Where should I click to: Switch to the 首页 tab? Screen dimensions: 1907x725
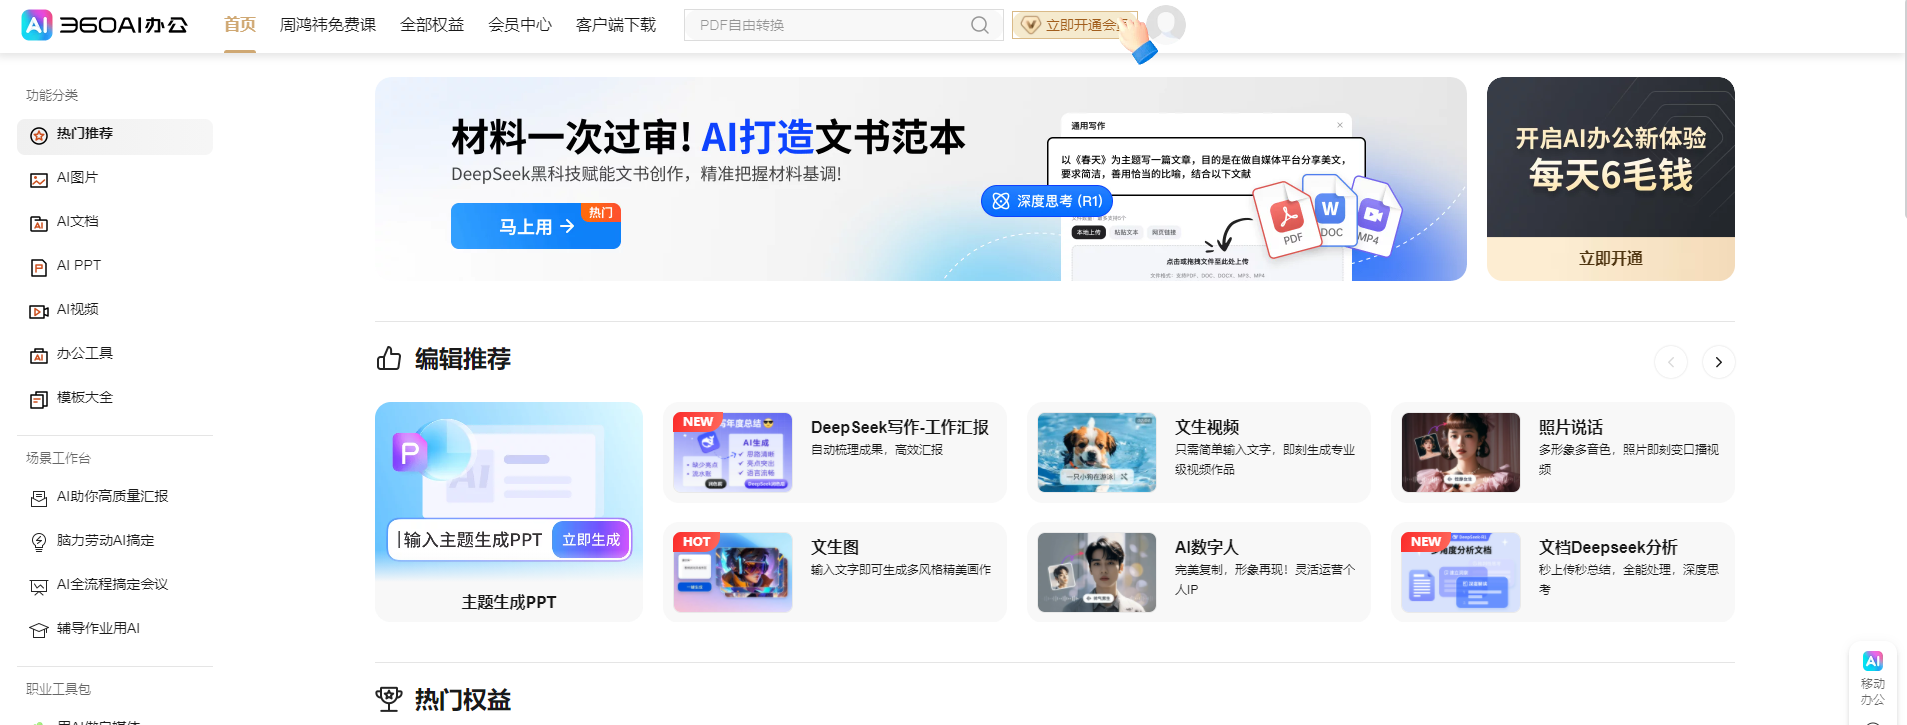click(240, 25)
